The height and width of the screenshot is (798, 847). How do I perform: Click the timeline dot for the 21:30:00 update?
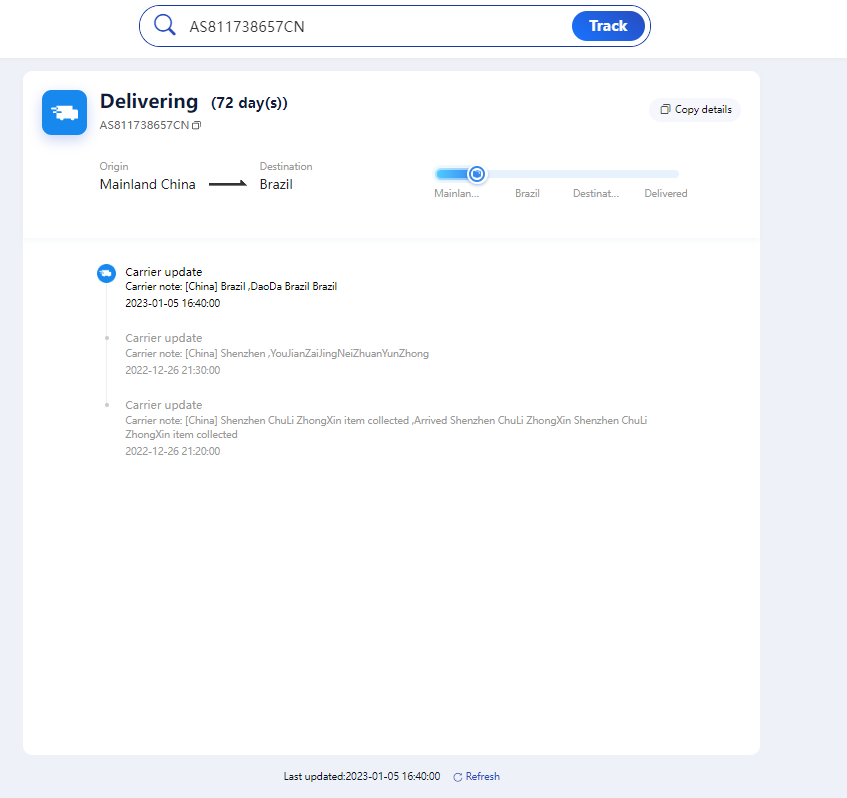(107, 338)
